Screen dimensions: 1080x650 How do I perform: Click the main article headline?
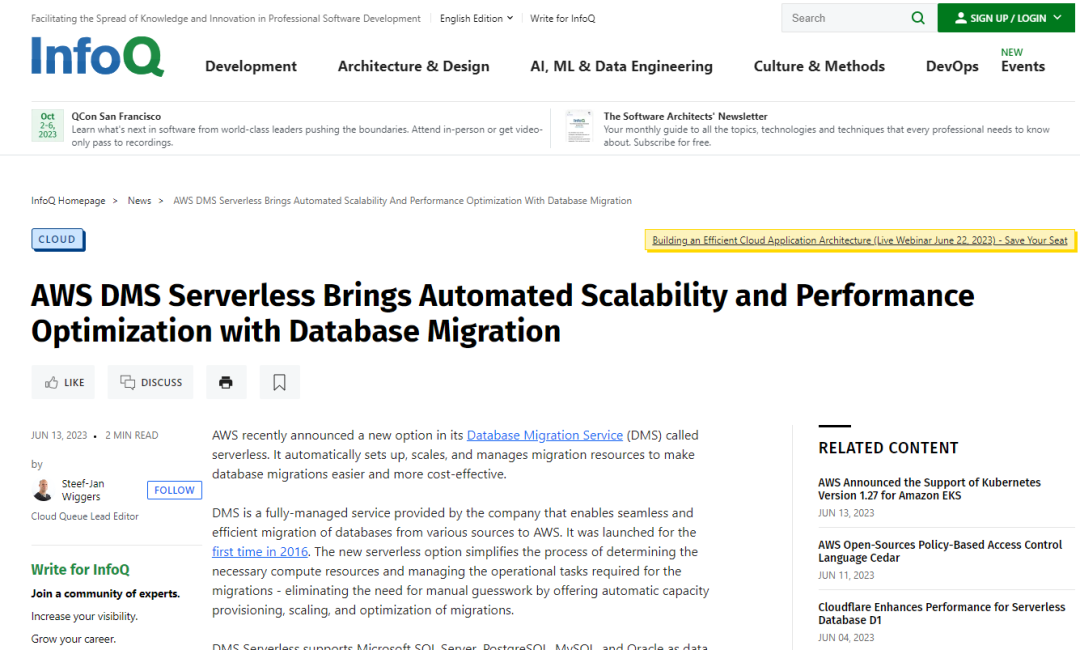(503, 313)
